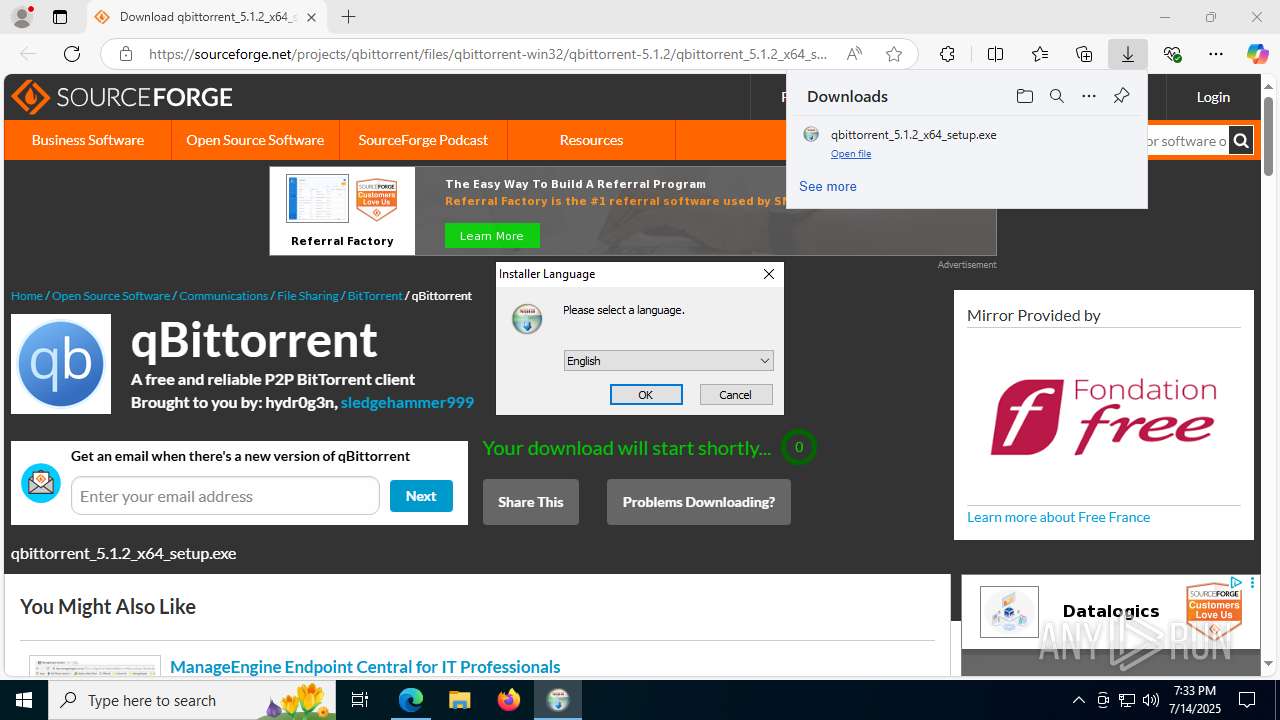This screenshot has width=1280, height=720.
Task: Close the Installer Language dialog
Action: (769, 274)
